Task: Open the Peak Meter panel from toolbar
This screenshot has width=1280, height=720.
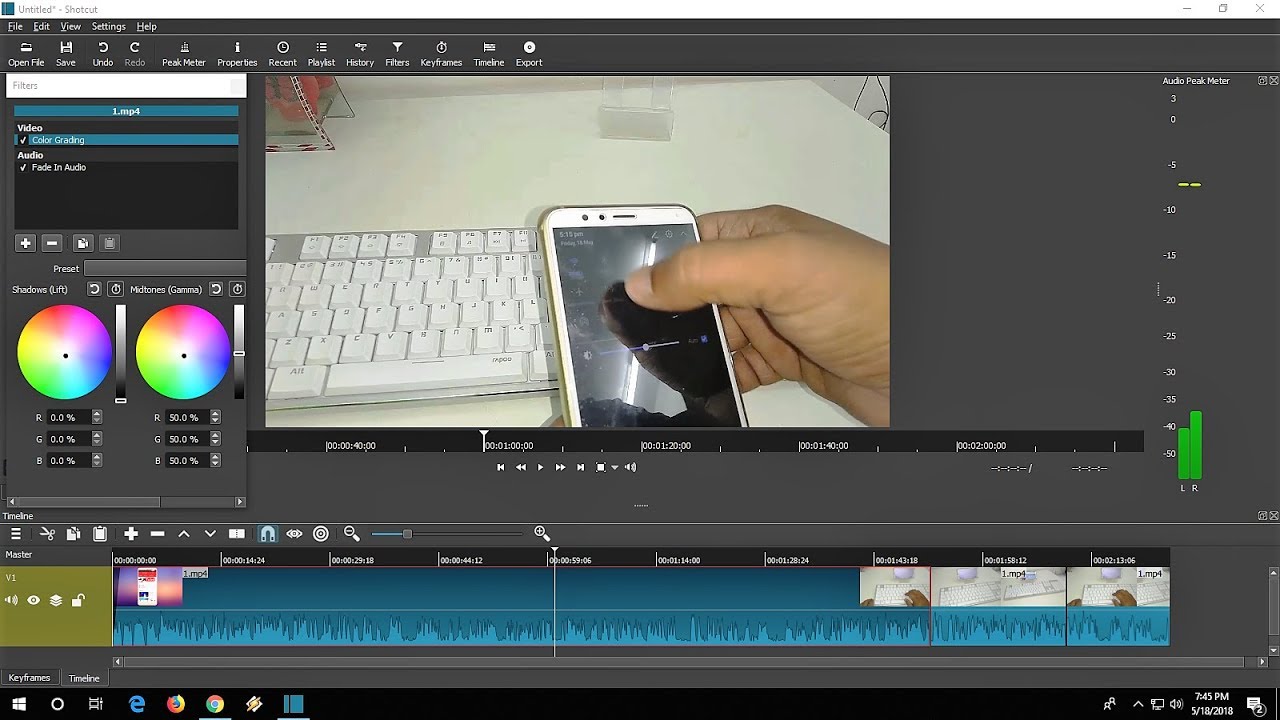Action: [x=184, y=54]
